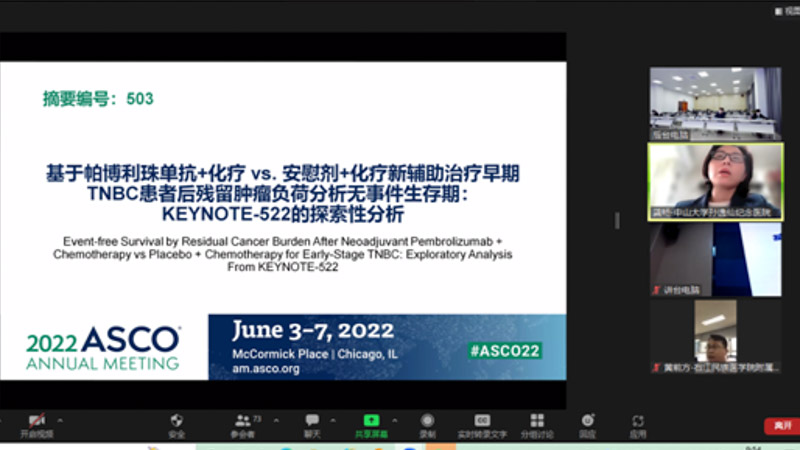800x450 pixels.
Task: Open the 安全 security shield menu
Action: tap(177, 426)
